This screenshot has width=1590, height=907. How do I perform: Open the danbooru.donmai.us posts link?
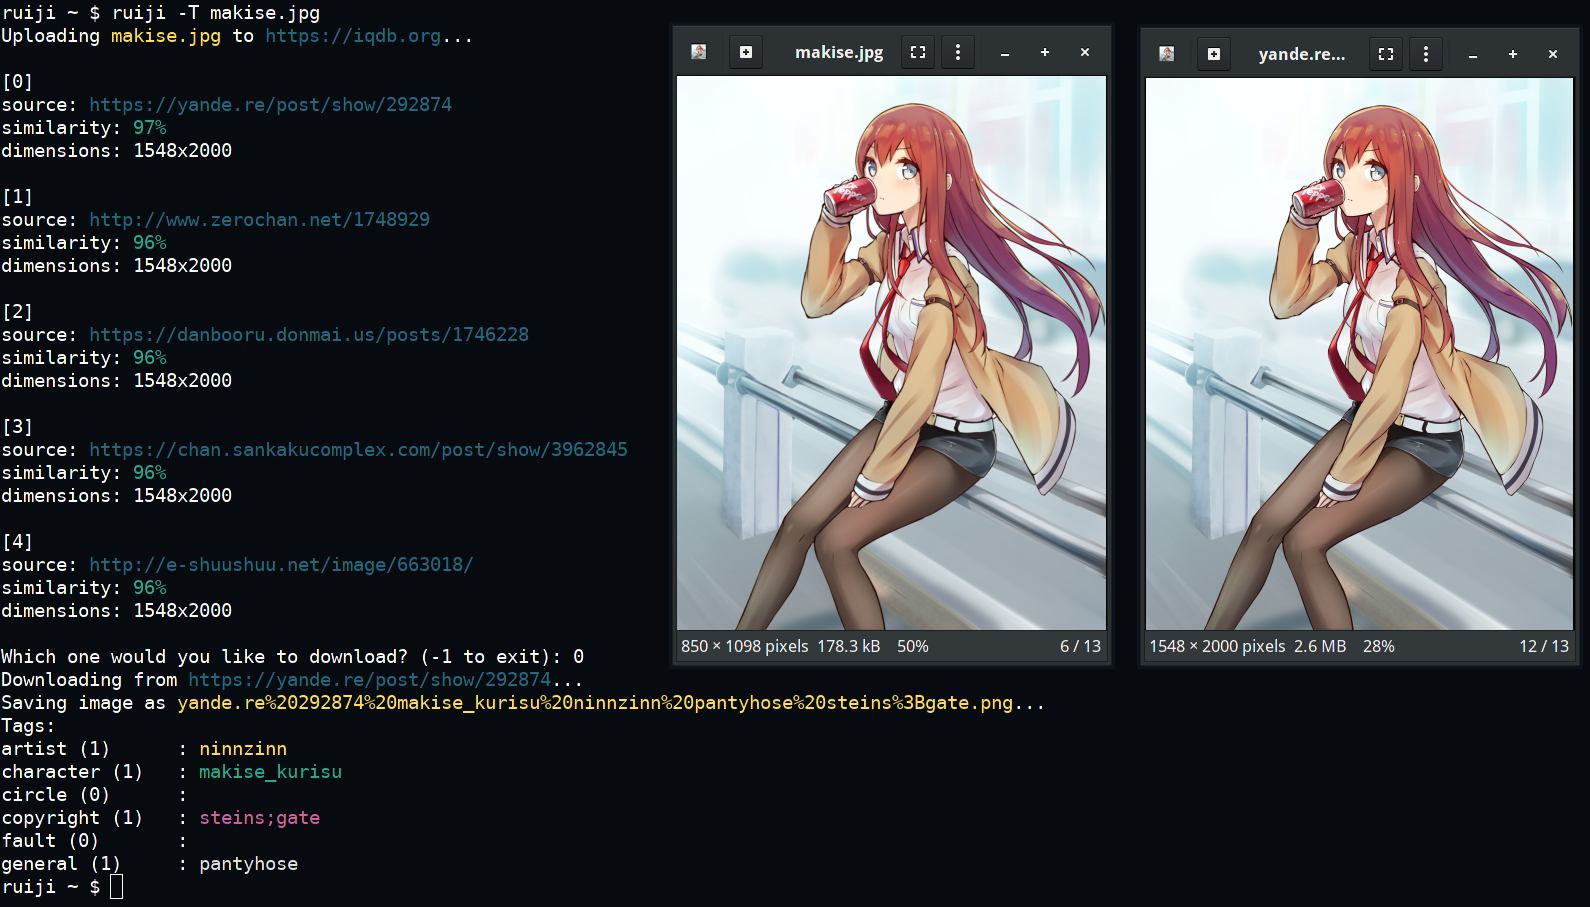(309, 335)
